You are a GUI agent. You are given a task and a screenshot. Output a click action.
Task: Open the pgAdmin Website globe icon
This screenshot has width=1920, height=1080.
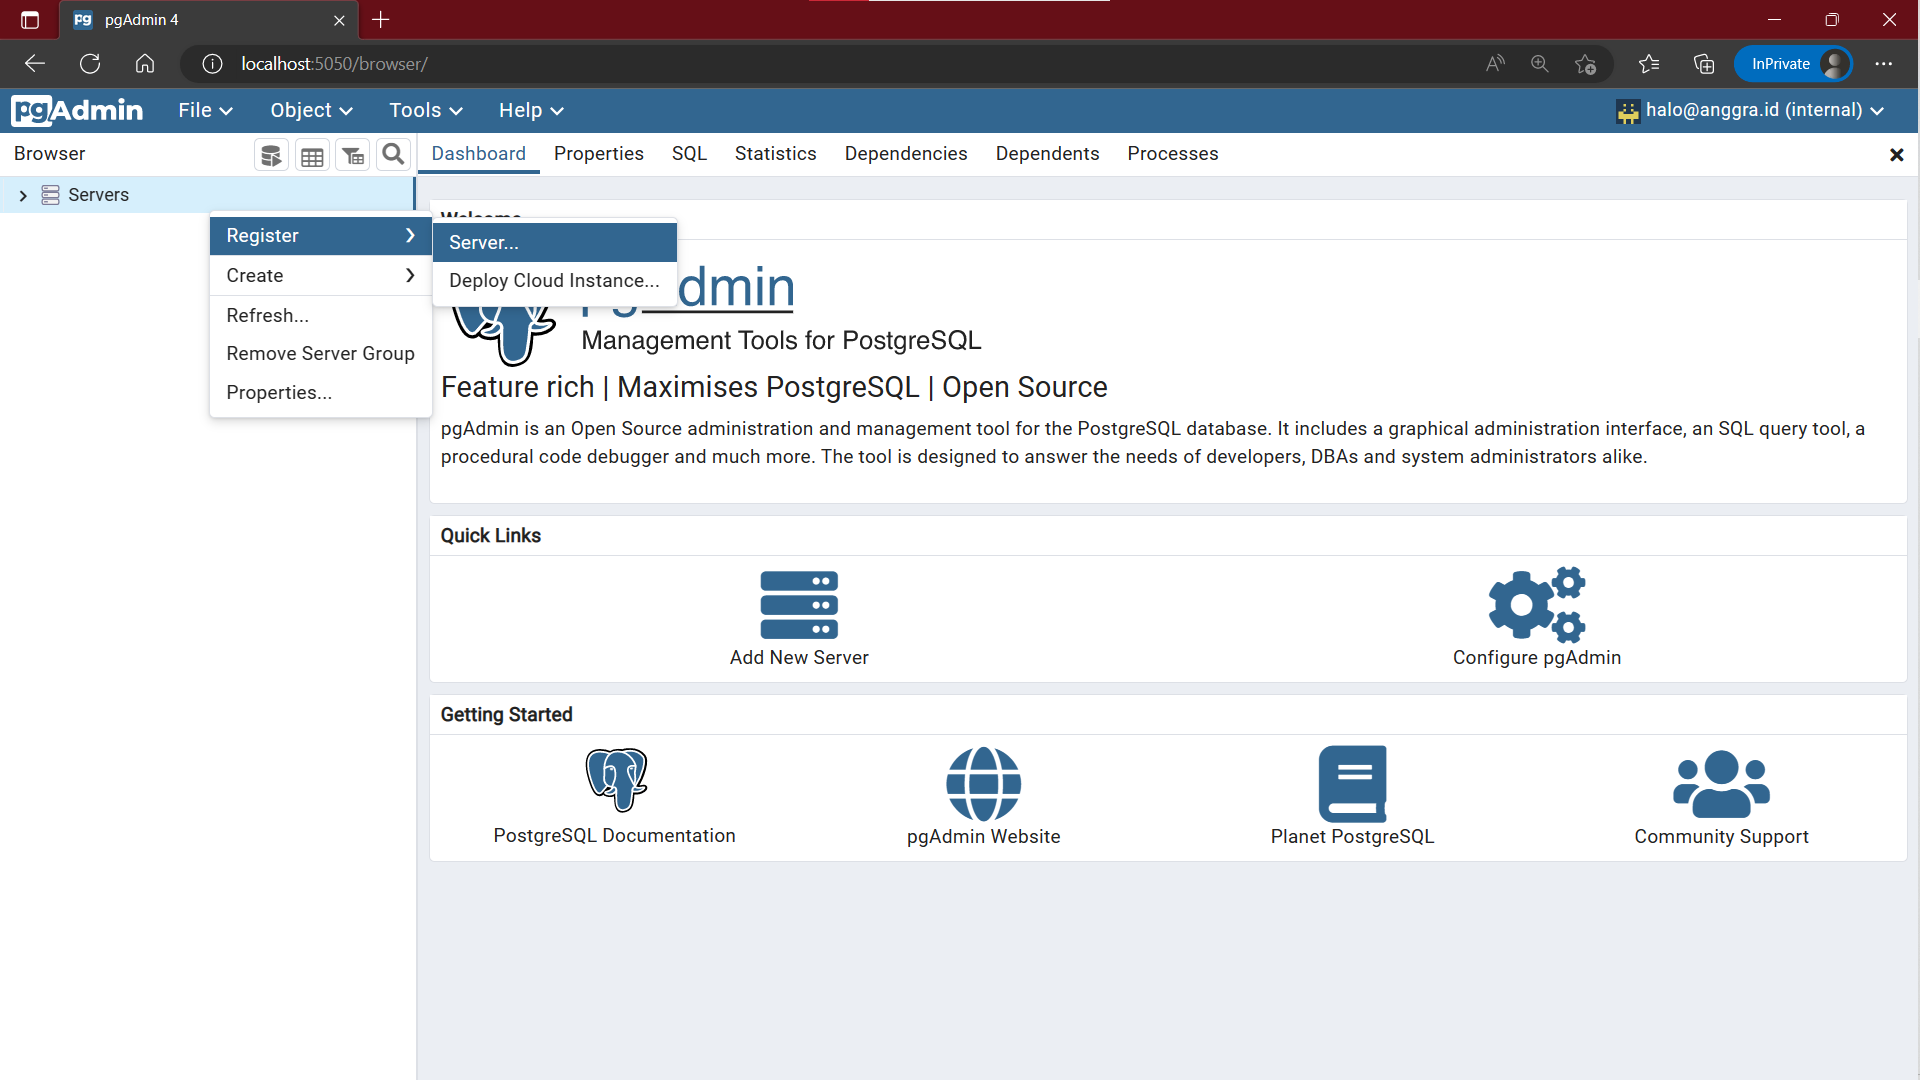[983, 784]
